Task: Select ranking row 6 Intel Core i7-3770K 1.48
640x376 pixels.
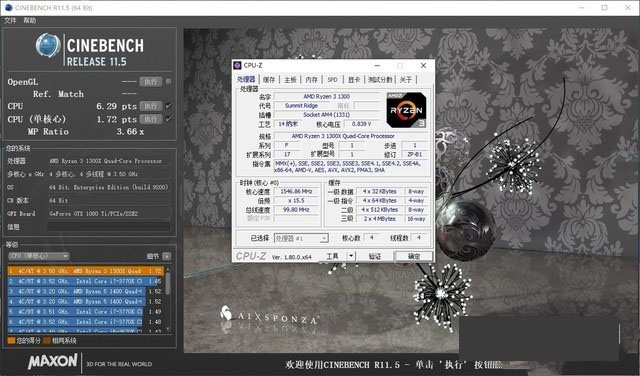Action: tap(86, 322)
